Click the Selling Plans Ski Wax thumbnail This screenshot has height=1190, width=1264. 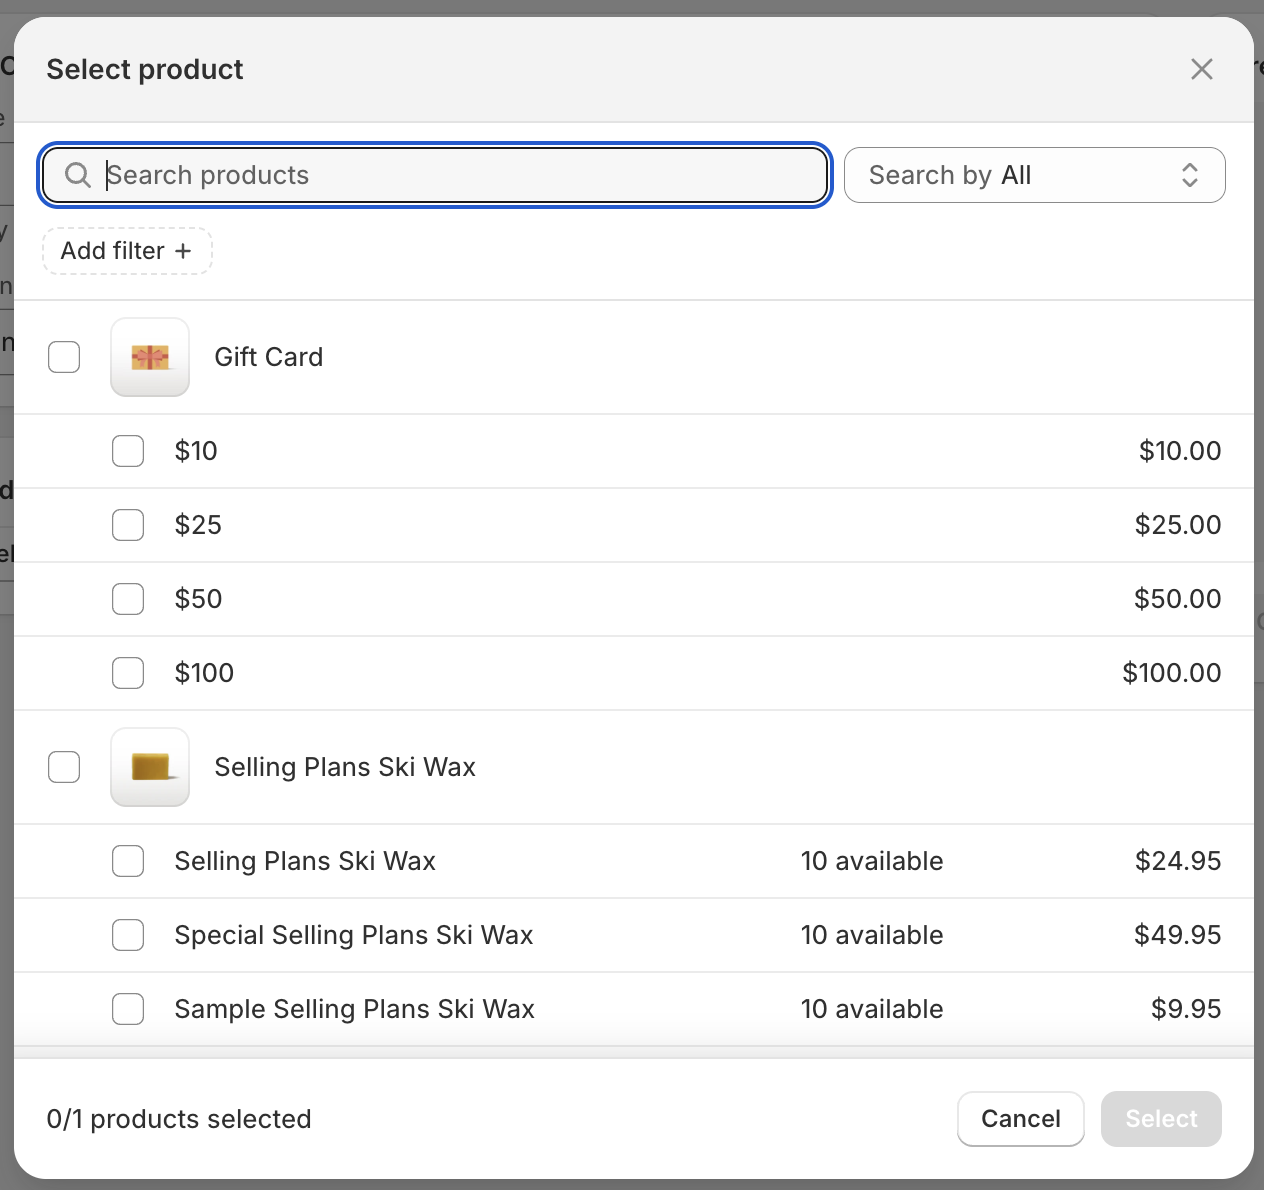(150, 767)
